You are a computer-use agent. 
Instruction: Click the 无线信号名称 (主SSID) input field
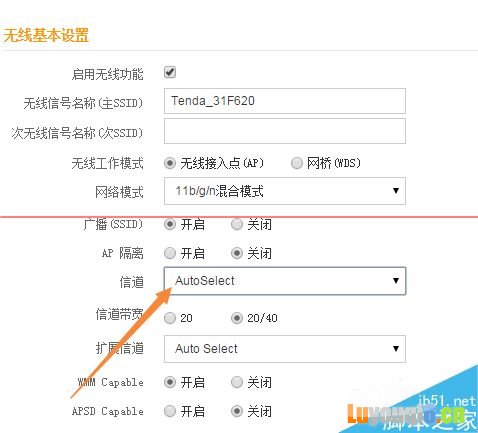pos(285,101)
